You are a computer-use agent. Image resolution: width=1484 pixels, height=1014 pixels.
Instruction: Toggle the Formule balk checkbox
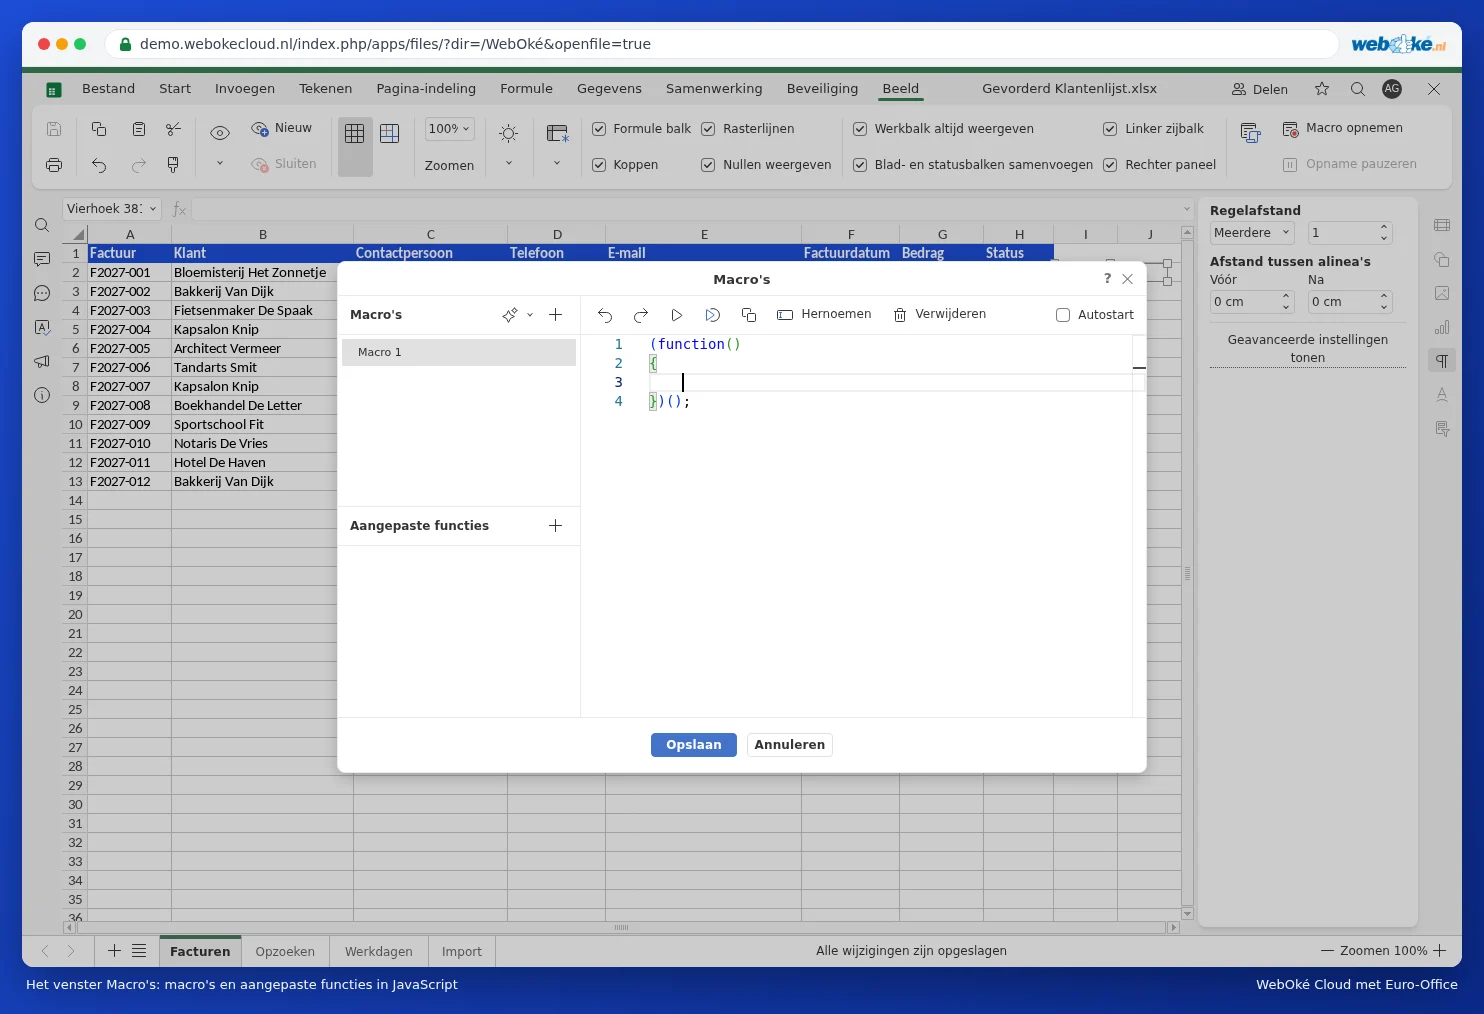[599, 129]
